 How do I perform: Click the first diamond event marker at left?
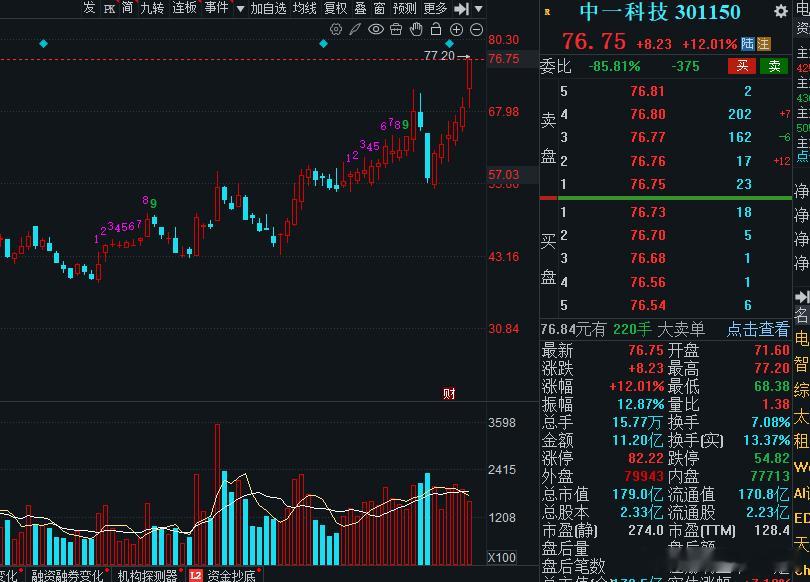pos(43,44)
